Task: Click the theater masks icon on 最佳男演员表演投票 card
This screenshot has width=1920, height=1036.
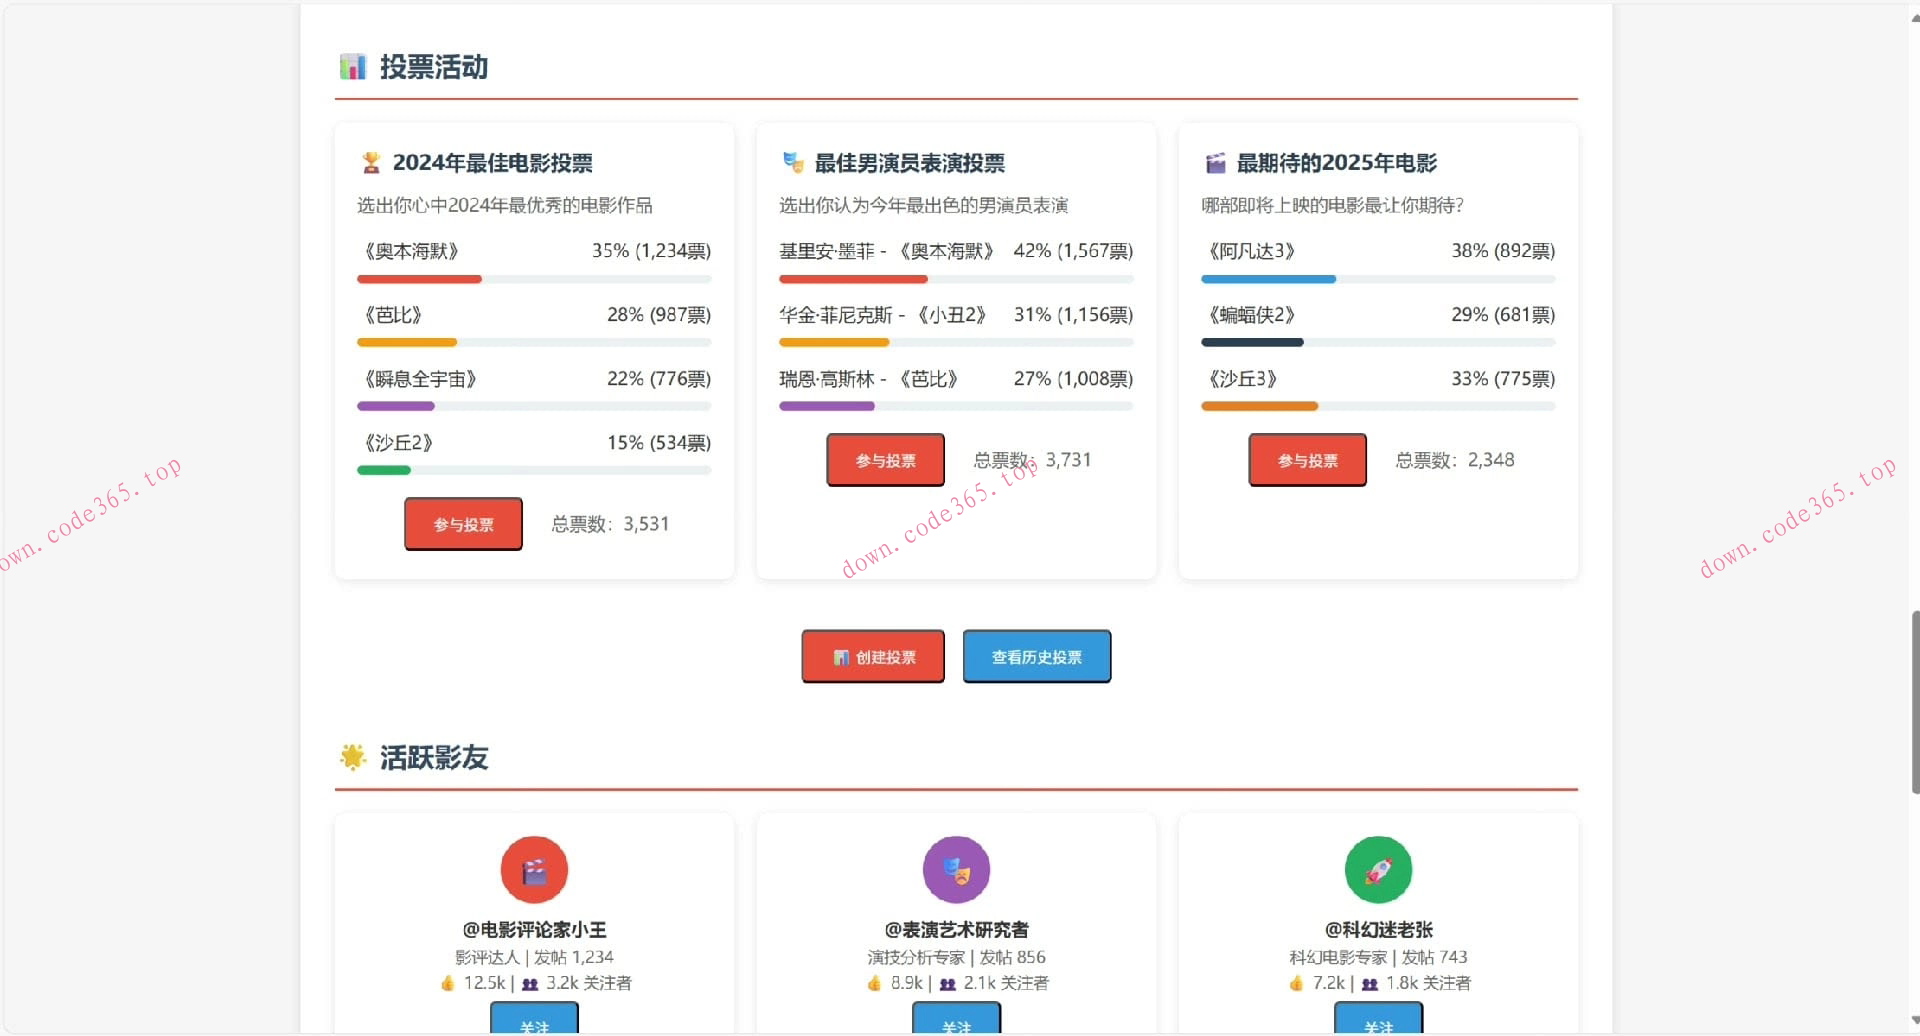Action: 791,162
